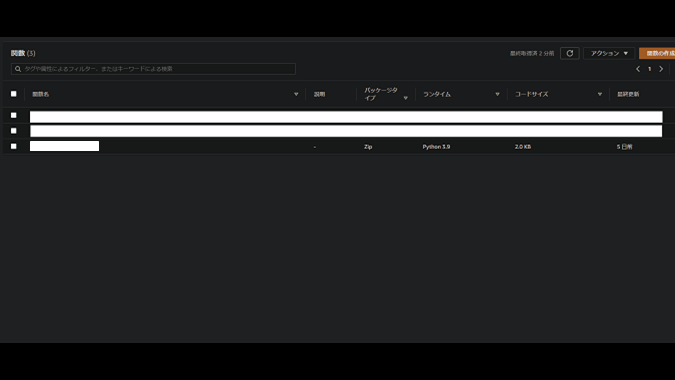Click the orange 関数の作成 button

click(657, 53)
